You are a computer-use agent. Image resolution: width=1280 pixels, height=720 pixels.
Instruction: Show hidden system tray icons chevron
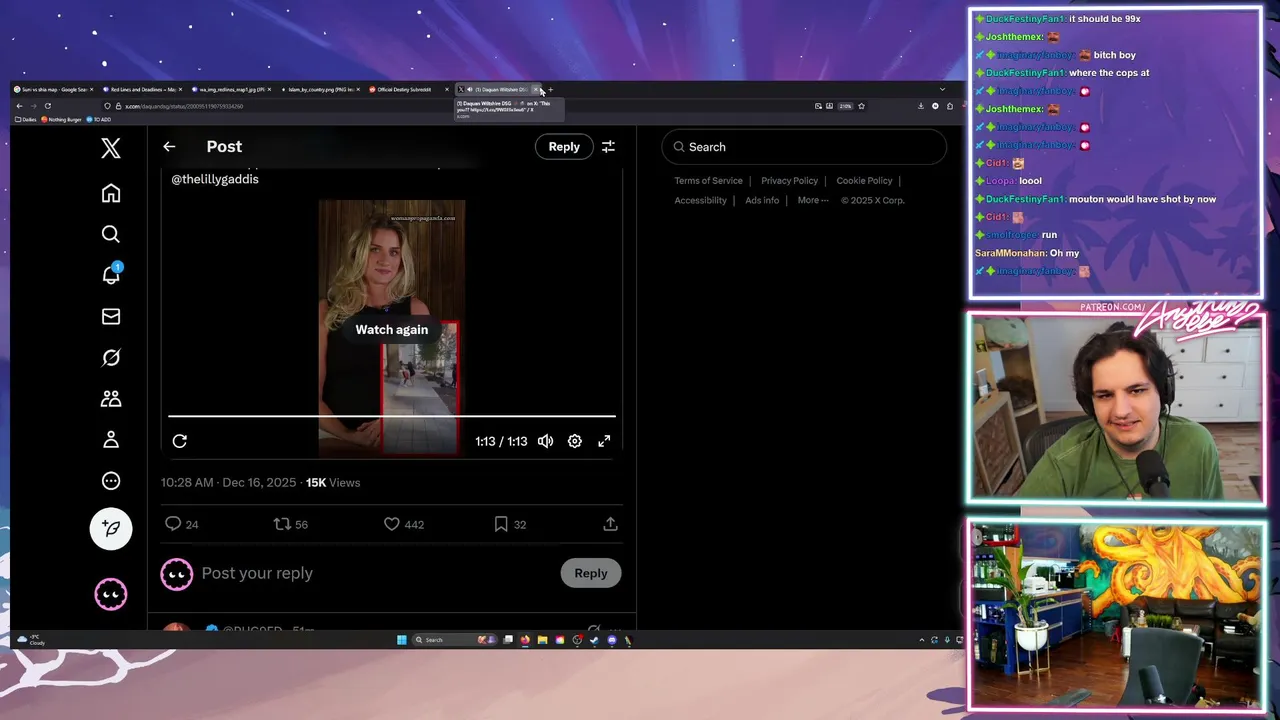[x=922, y=640]
